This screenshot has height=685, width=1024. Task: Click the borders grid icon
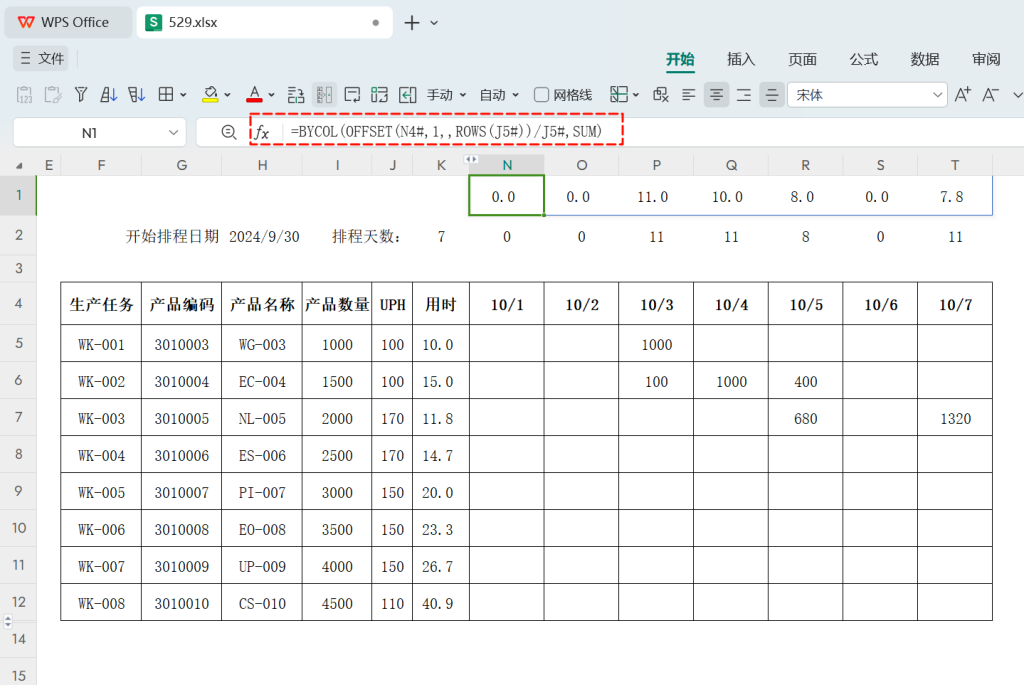point(166,95)
